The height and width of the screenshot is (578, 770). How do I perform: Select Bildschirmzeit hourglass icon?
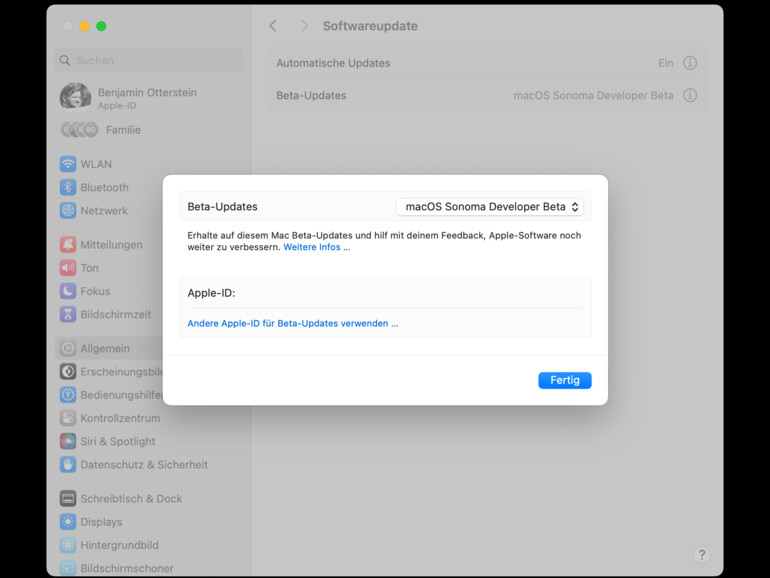68,314
